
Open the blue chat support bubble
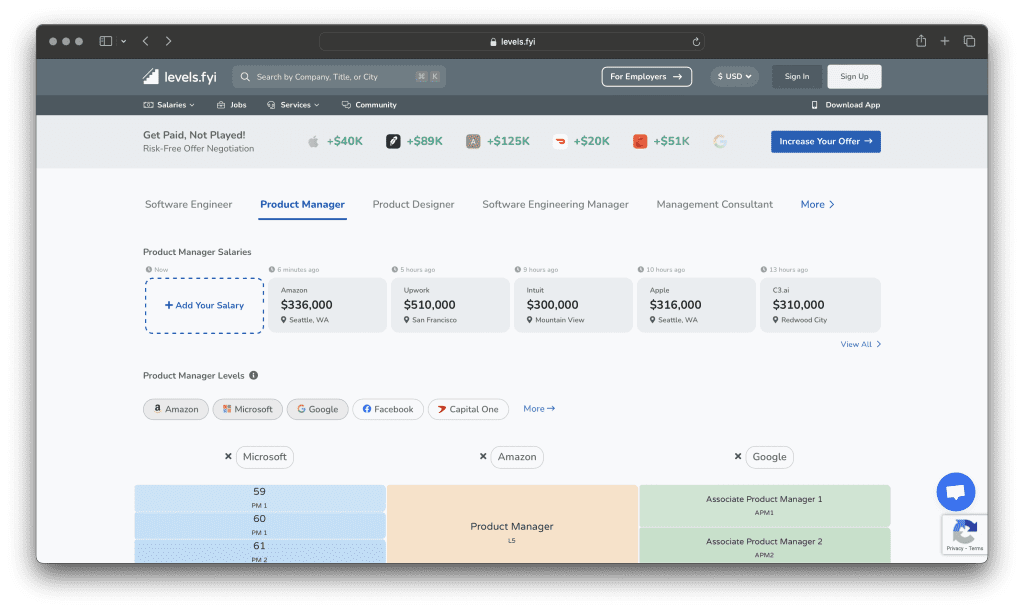click(x=955, y=492)
